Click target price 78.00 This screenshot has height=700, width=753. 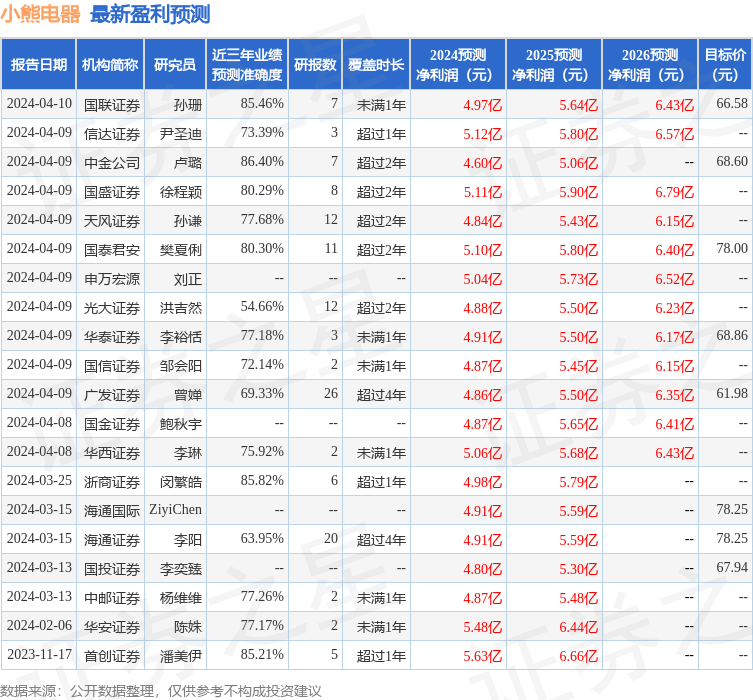point(732,248)
